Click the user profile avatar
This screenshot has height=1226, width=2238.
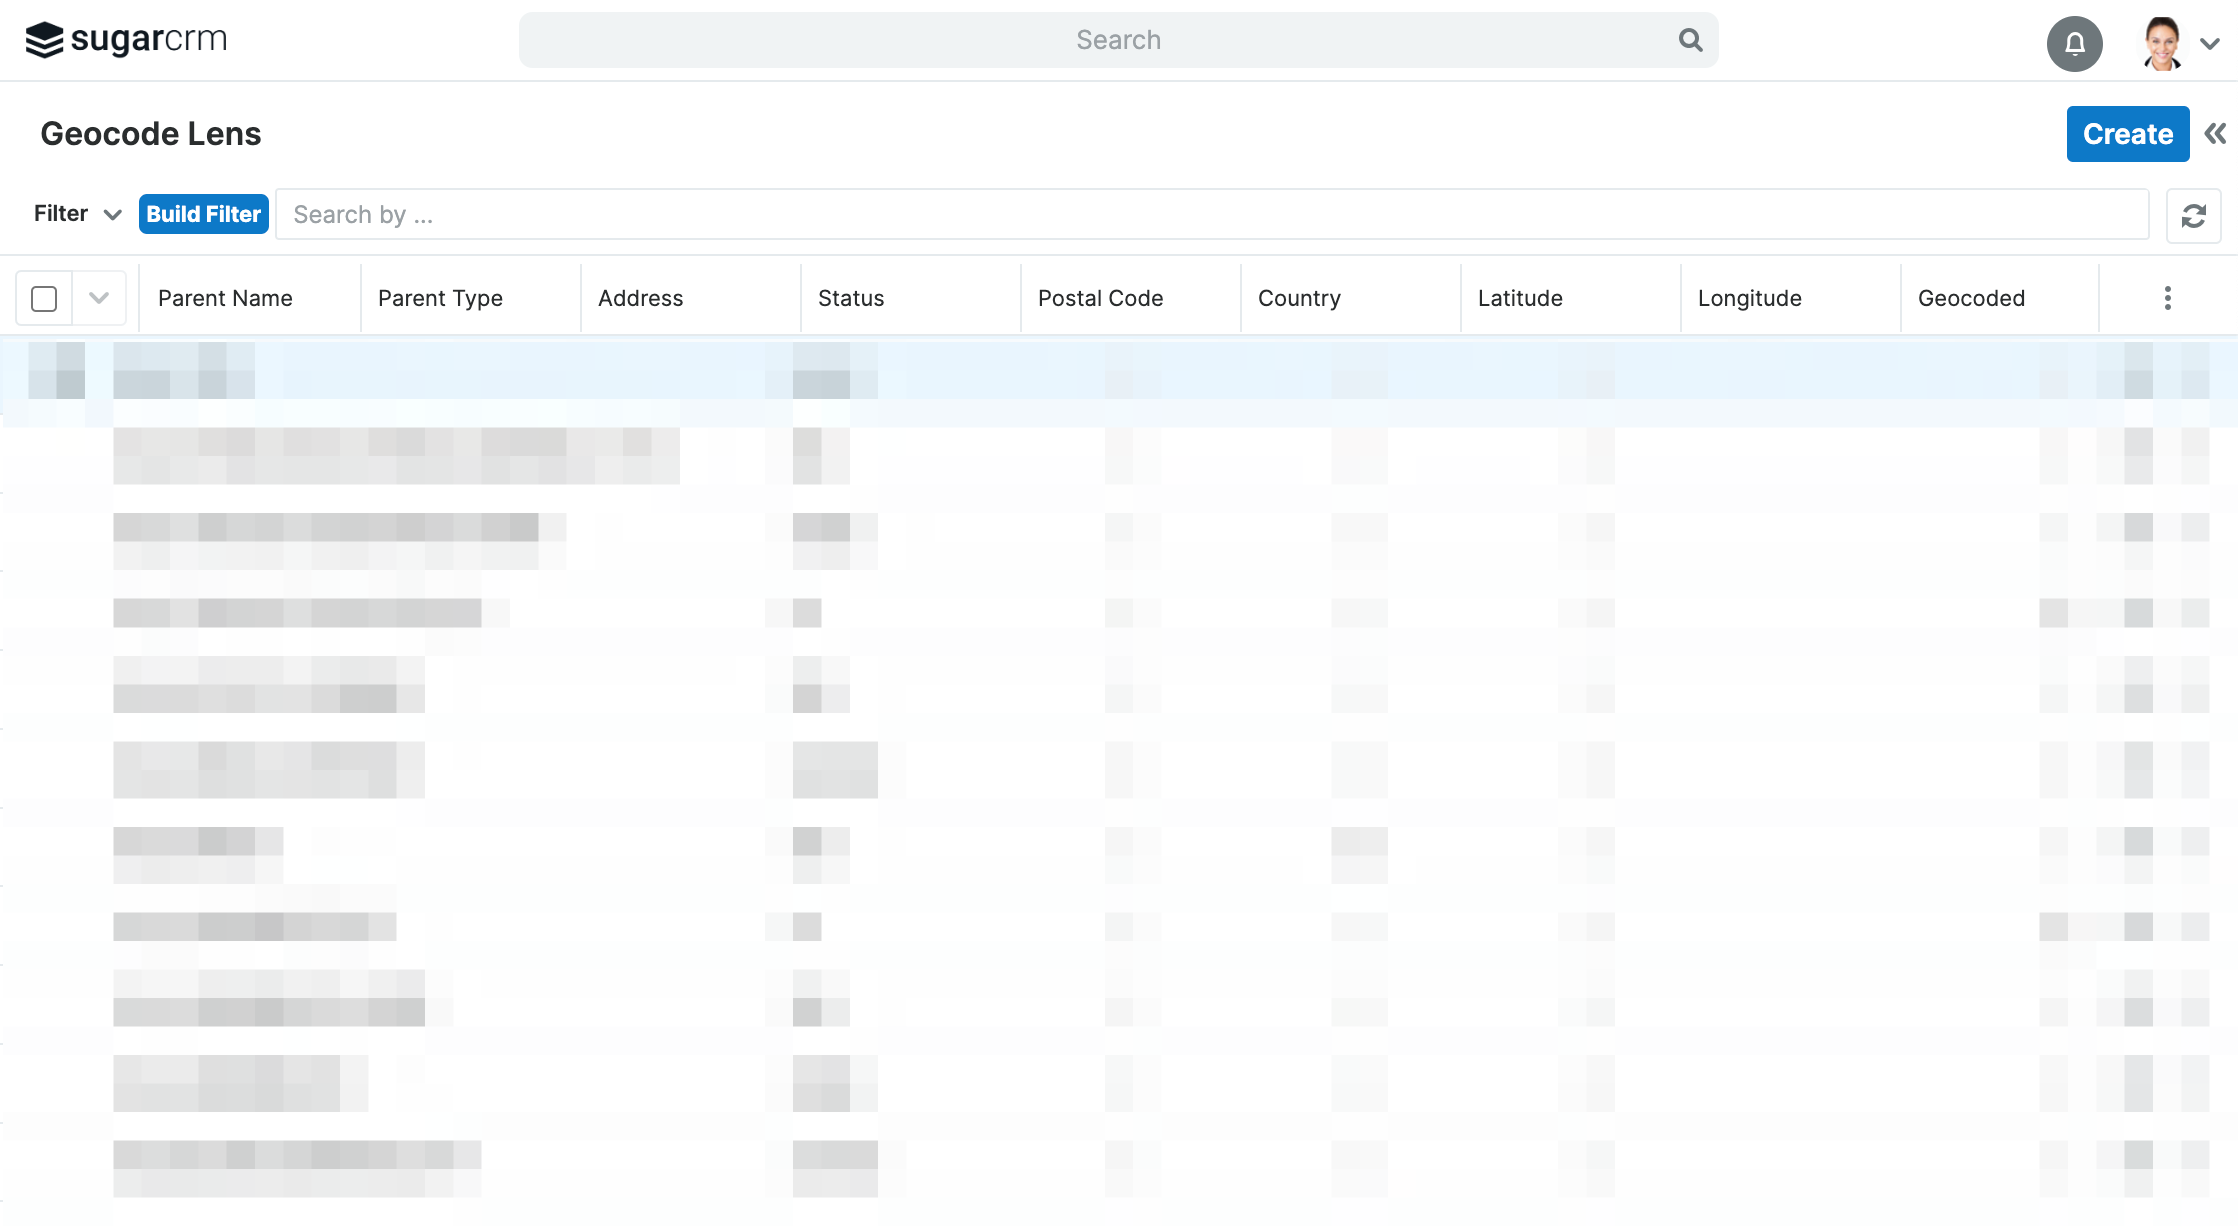2162,44
